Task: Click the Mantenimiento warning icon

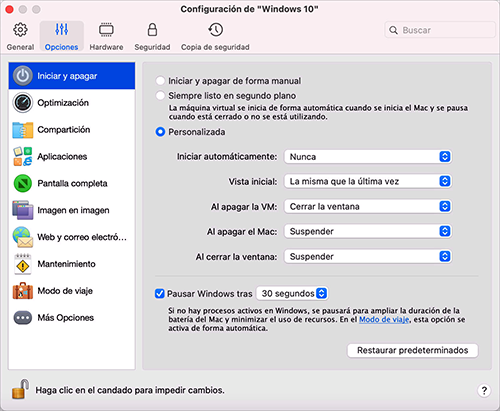Action: coord(23,264)
